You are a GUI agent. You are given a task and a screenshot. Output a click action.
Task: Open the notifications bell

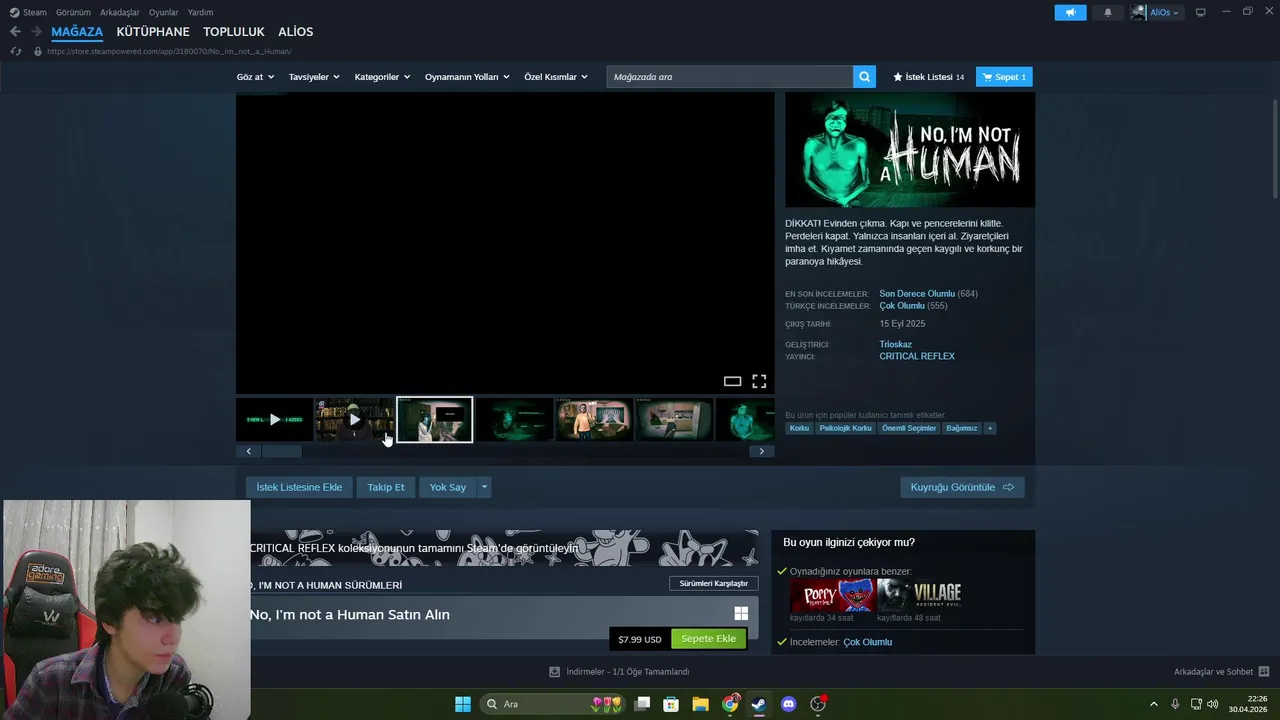1107,13
